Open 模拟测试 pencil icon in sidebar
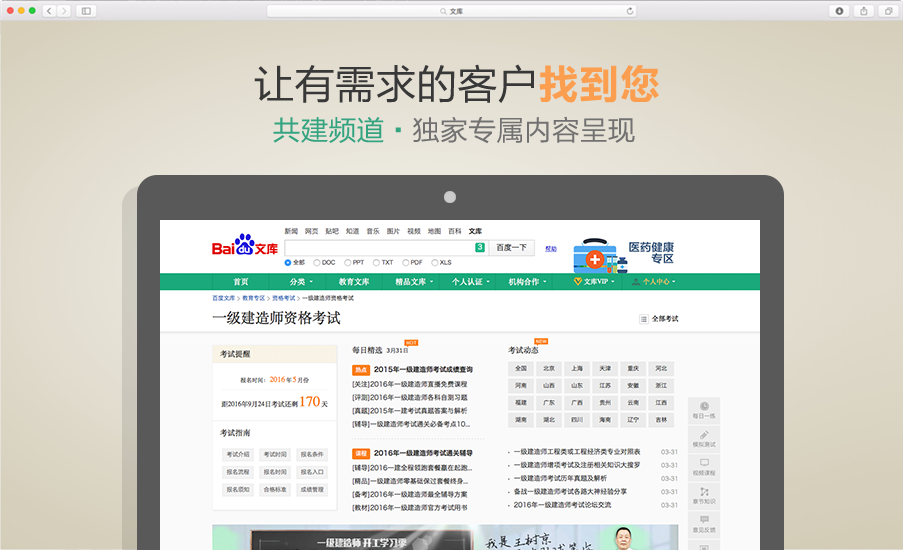Screen dimensions: 903x550 pyautogui.click(x=704, y=435)
